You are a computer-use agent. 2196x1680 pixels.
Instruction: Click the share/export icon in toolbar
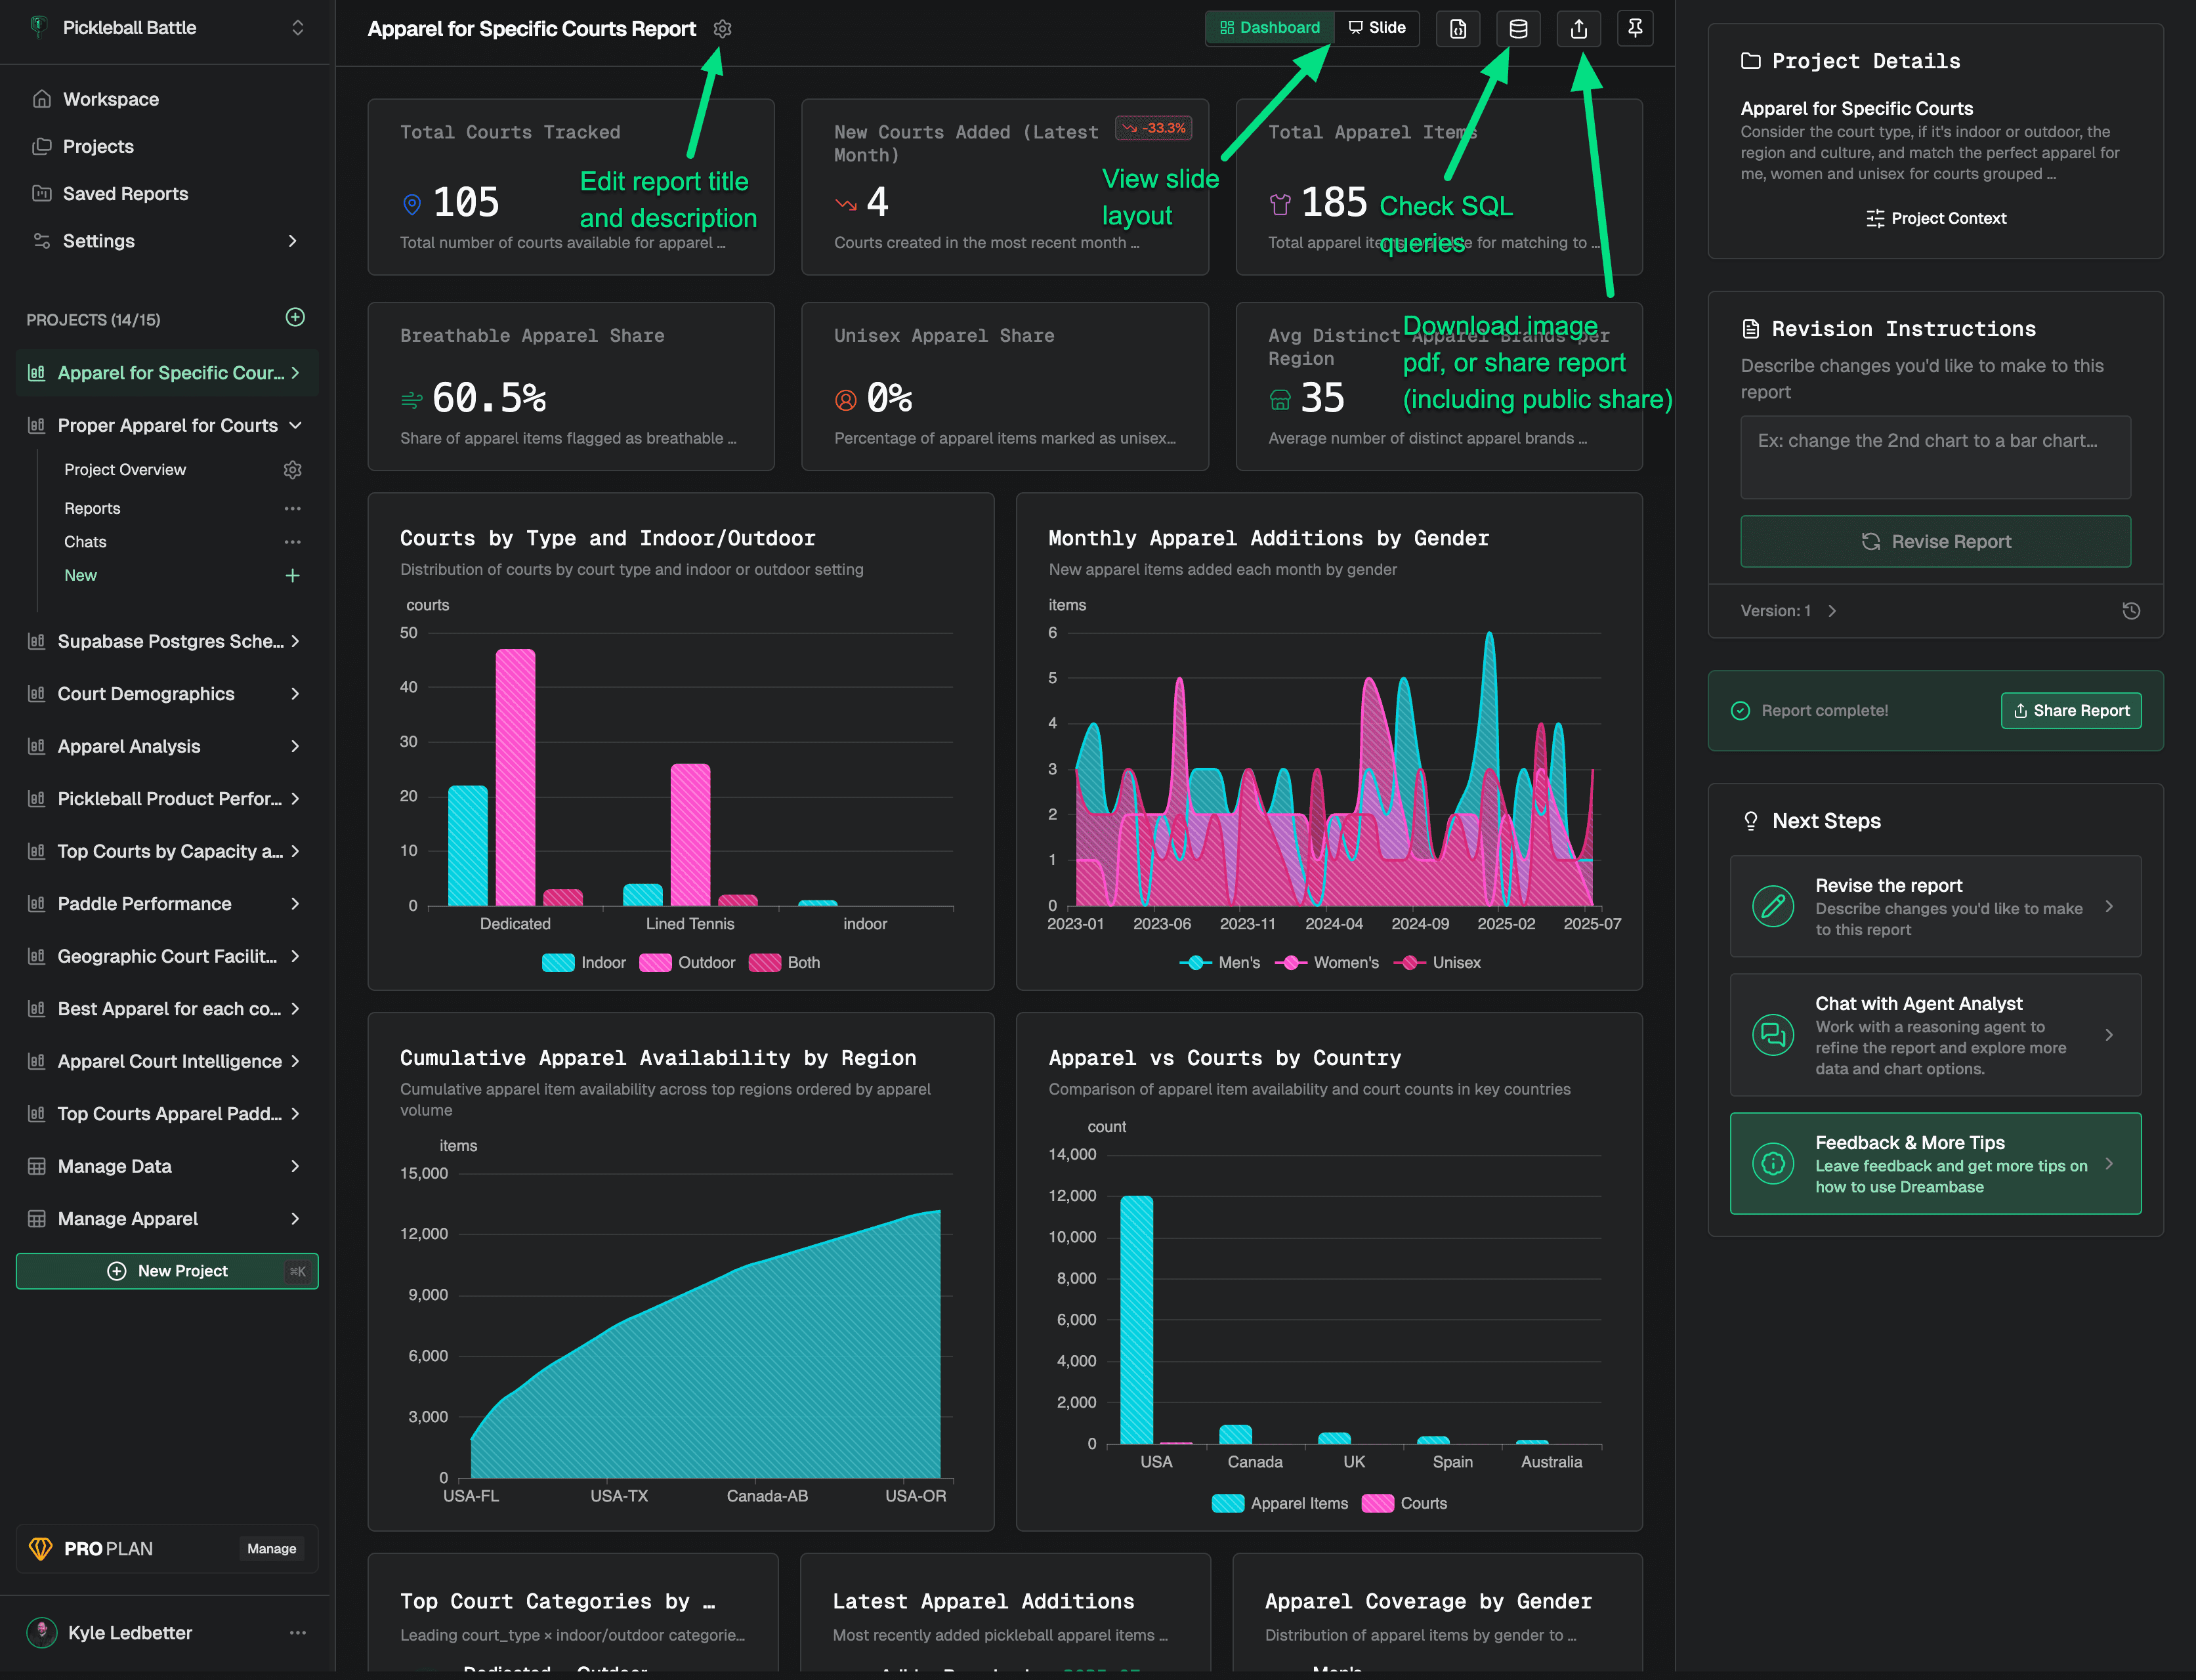coord(1578,28)
